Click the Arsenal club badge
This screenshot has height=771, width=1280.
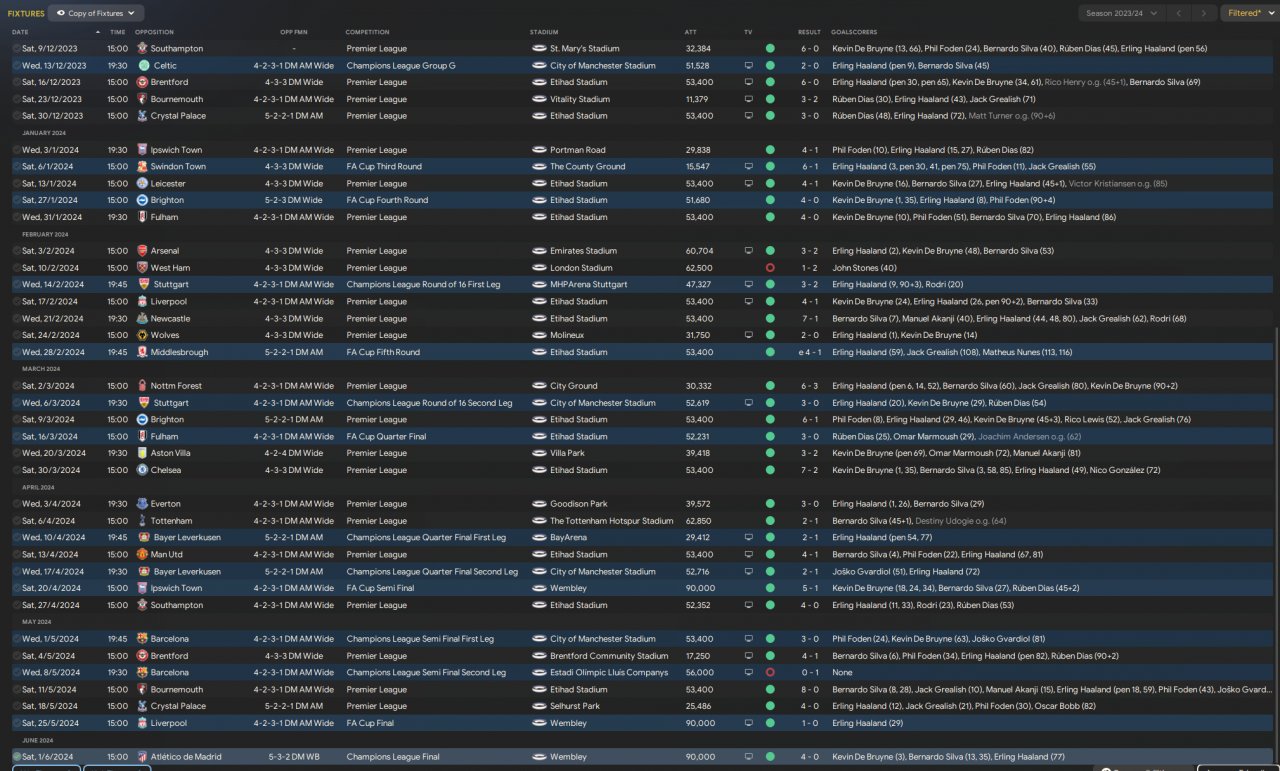point(143,251)
